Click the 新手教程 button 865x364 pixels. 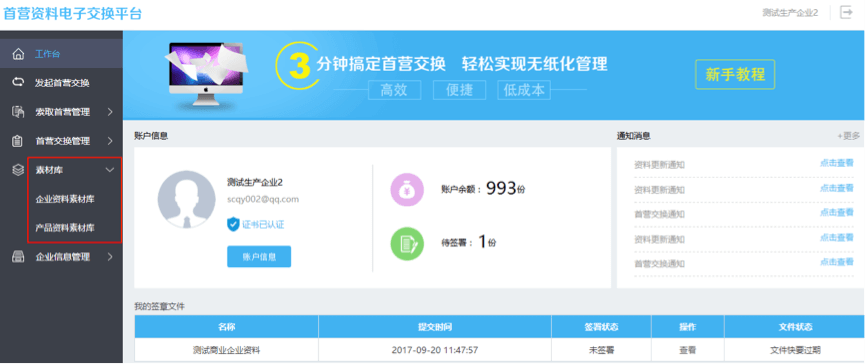735,74
